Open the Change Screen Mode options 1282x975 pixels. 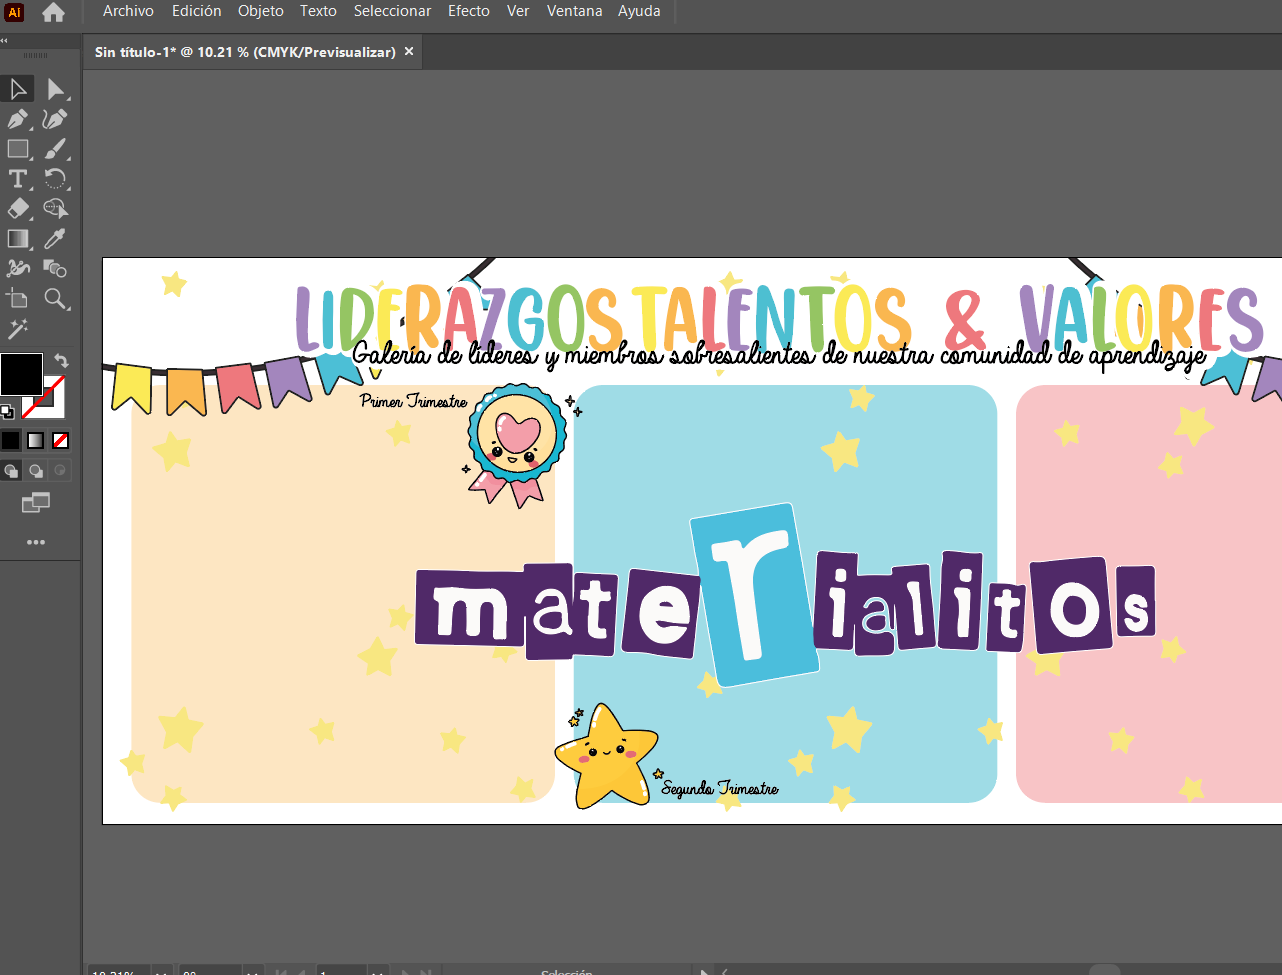pos(36,503)
